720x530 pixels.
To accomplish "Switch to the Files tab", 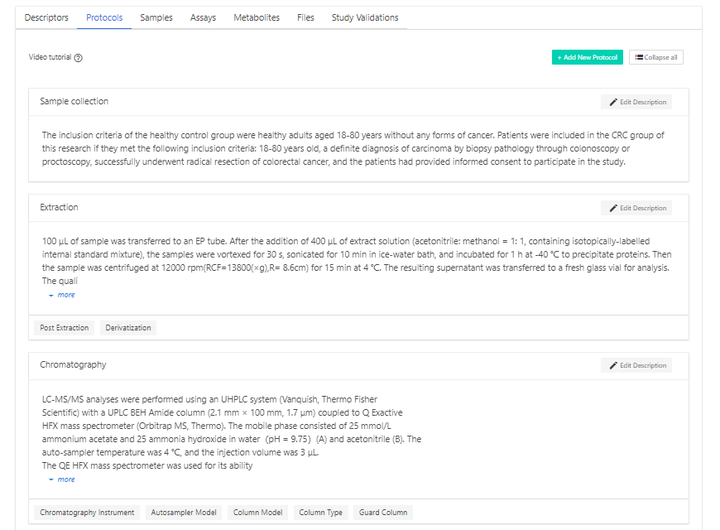I will click(x=305, y=18).
